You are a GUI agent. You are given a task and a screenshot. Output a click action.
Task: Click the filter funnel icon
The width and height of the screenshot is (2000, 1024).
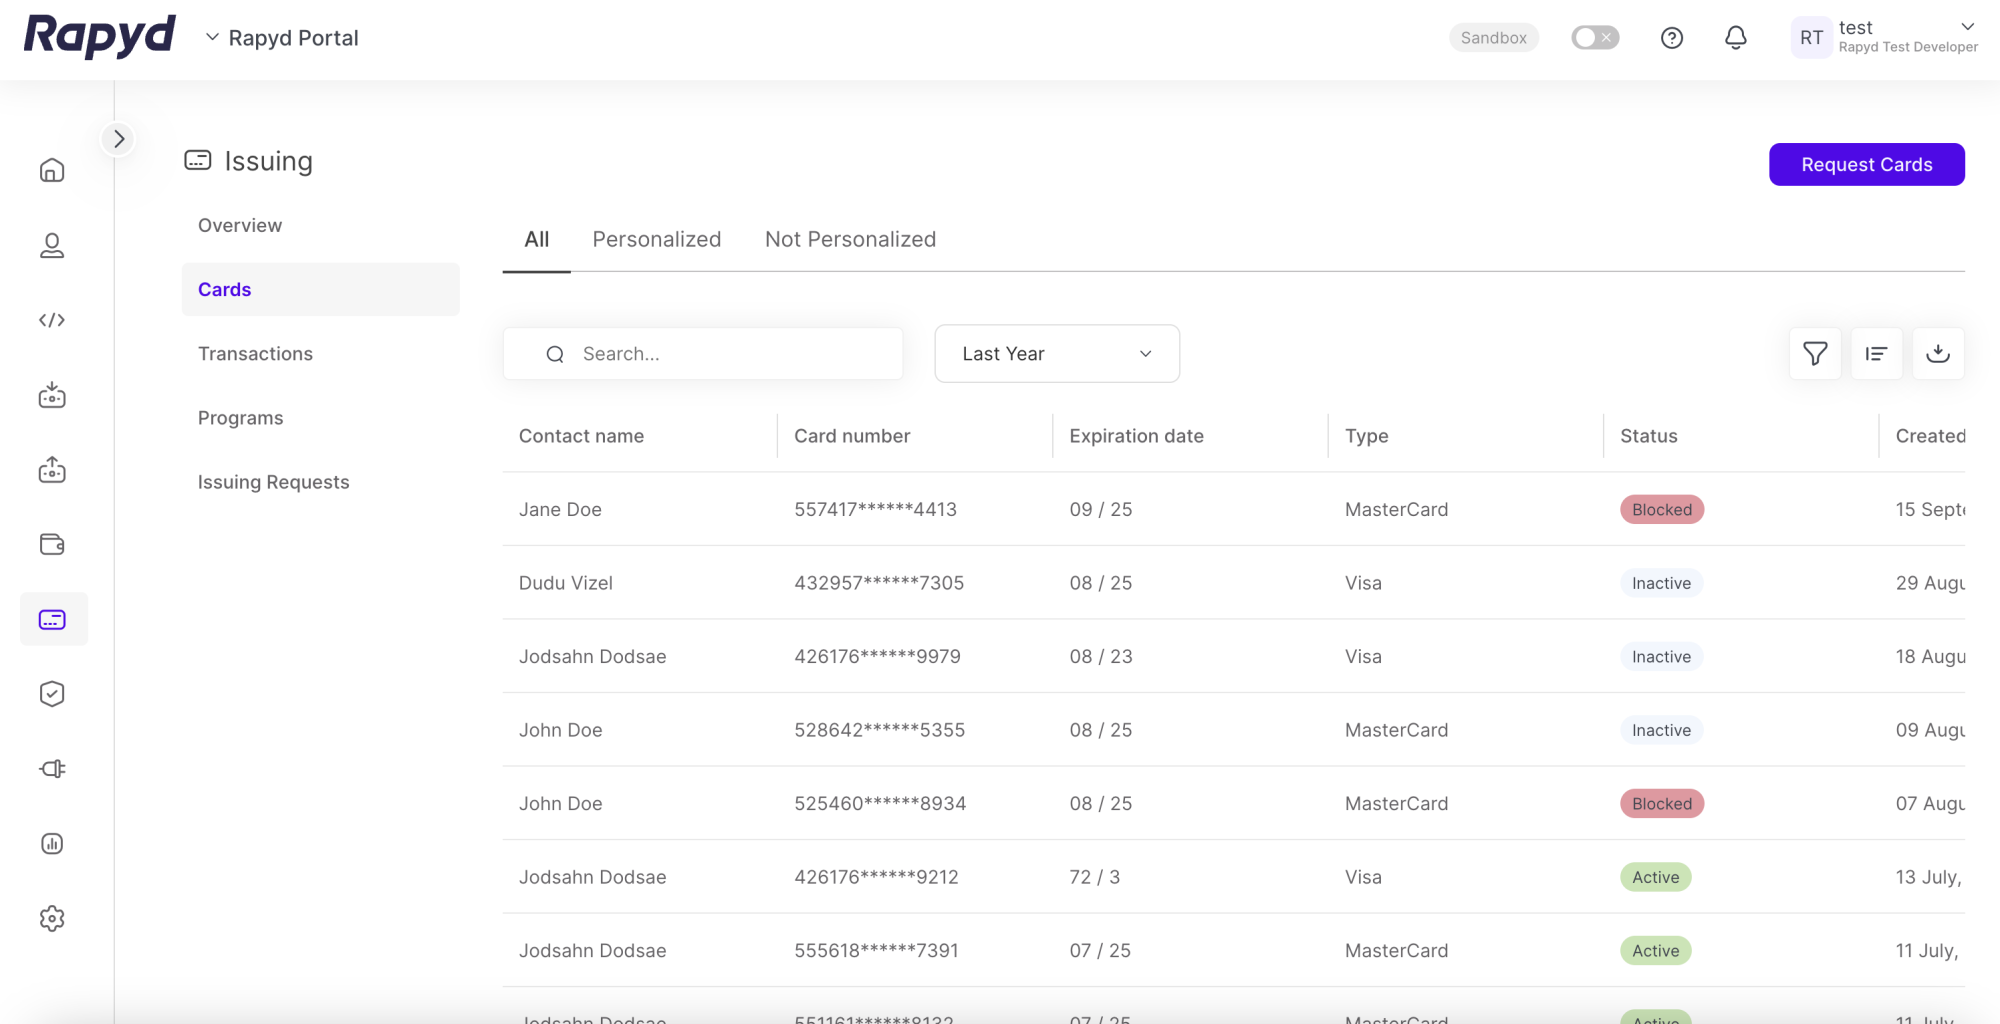pyautogui.click(x=1815, y=353)
